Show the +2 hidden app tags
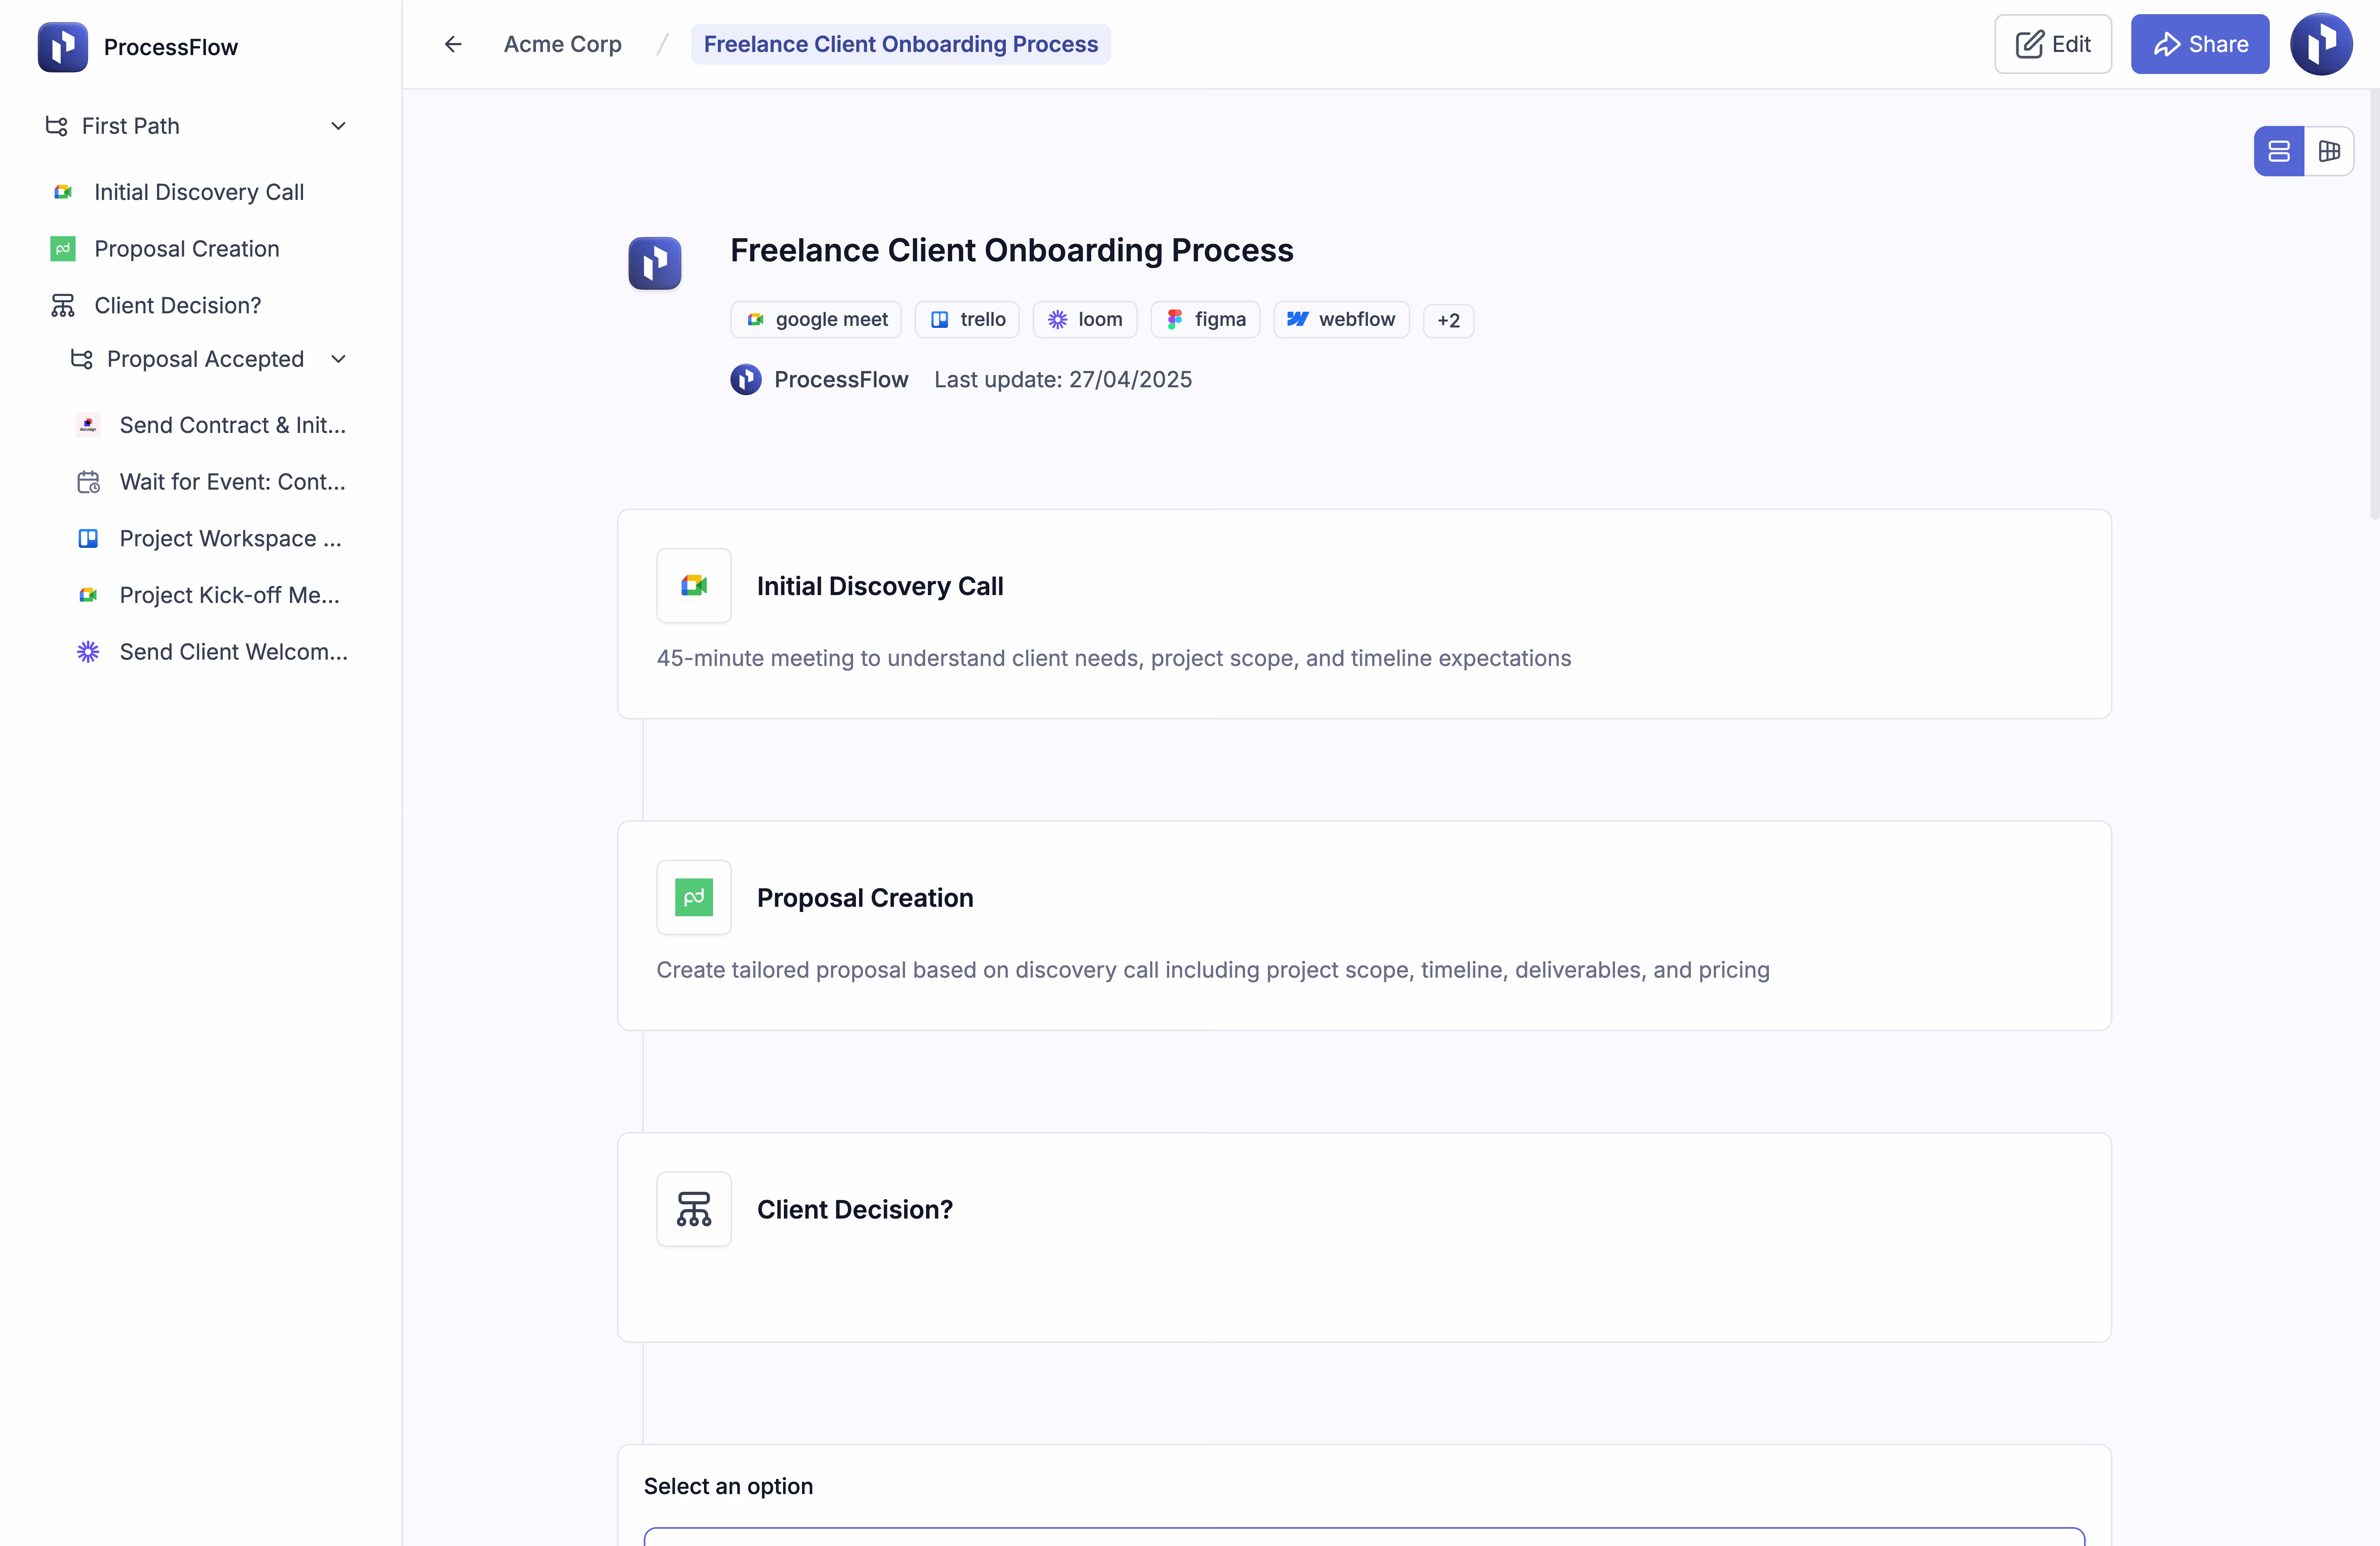The width and height of the screenshot is (2380, 1546). coord(1448,320)
